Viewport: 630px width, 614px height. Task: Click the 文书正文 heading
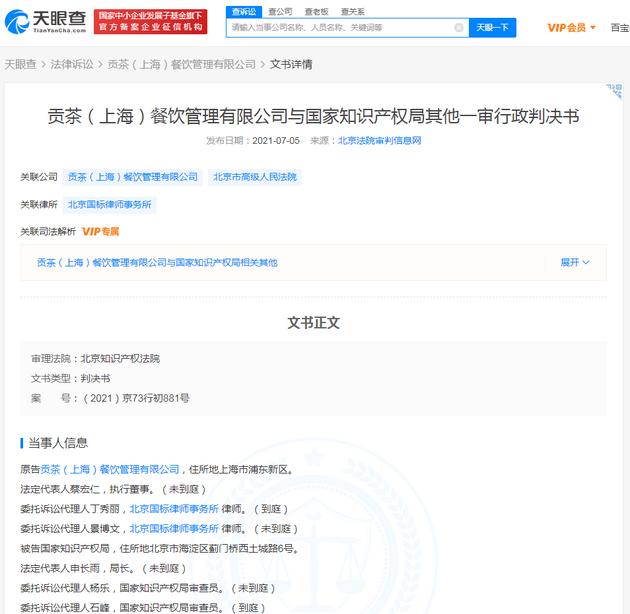click(313, 323)
